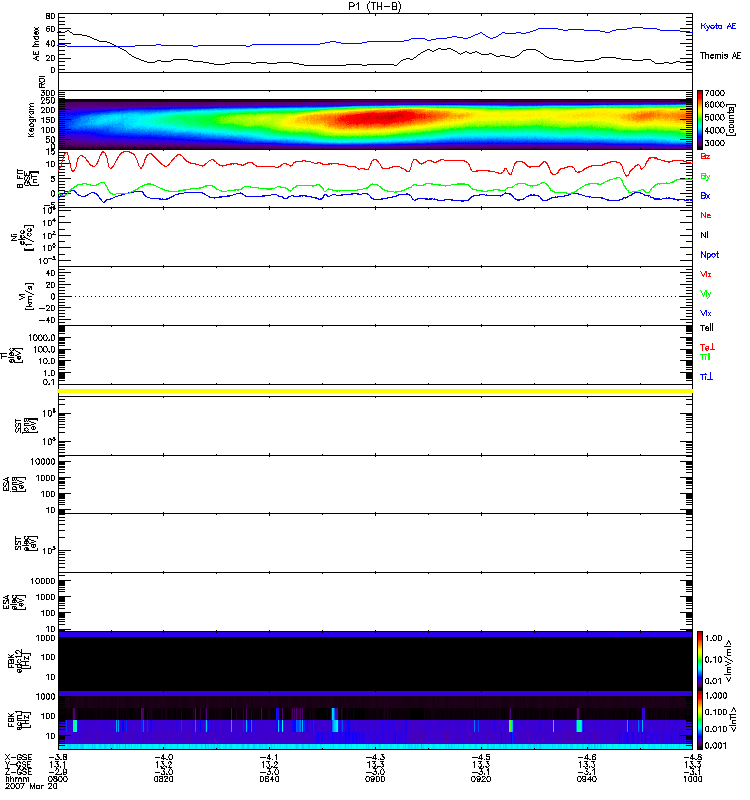Viewport: 750px width, 800px height.
Task: Click the 0800 time tick label
Action: (x=58, y=779)
